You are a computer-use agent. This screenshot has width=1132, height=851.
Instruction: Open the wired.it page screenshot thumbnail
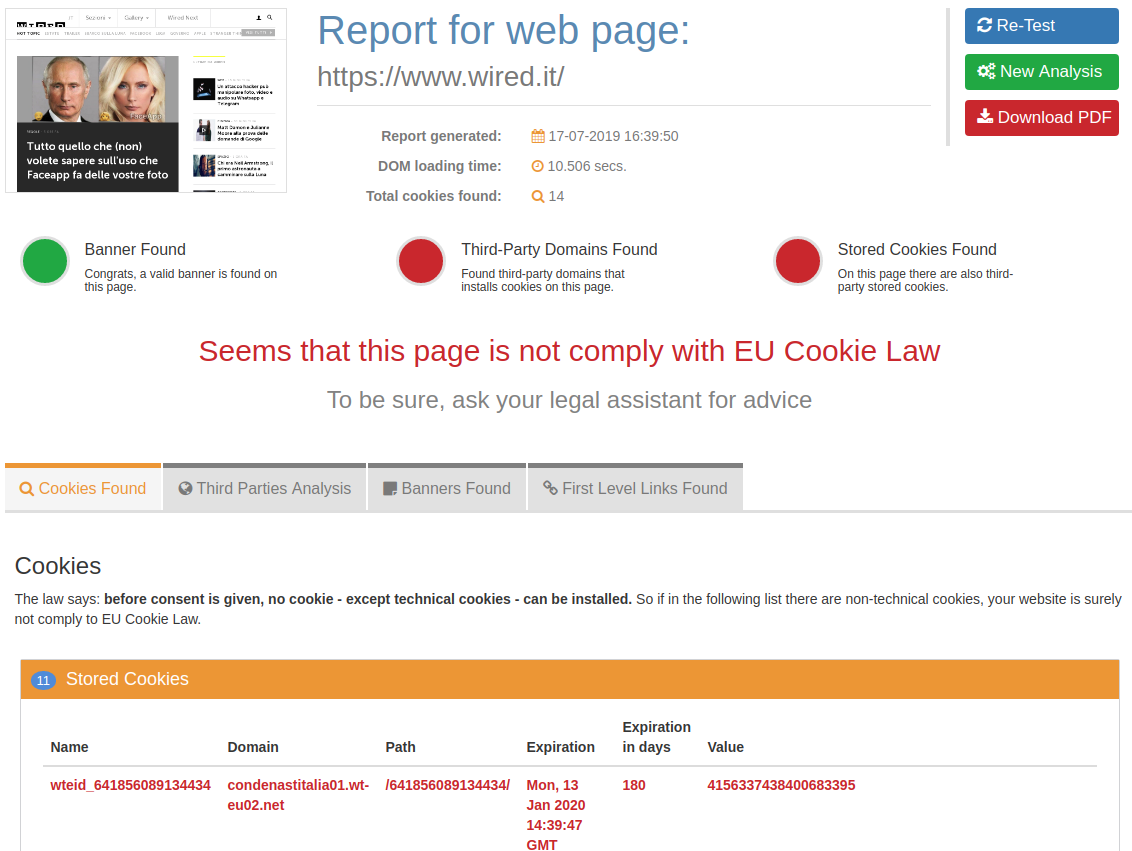tap(146, 100)
